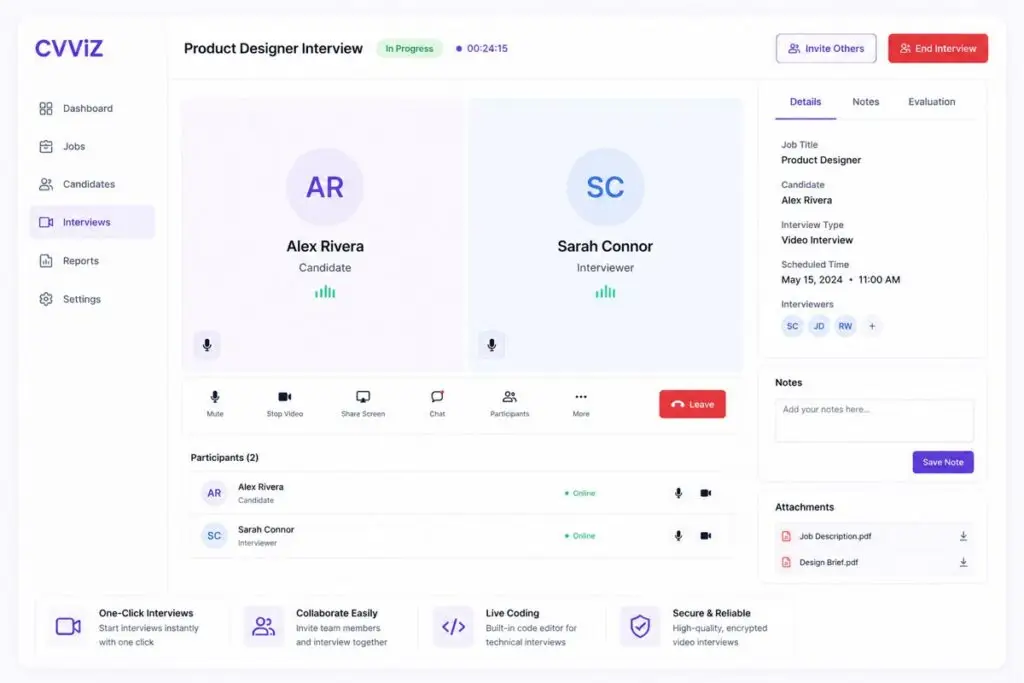Image resolution: width=1024 pixels, height=683 pixels.
Task: Click the Product Designer job title value
Action: [x=821, y=160]
